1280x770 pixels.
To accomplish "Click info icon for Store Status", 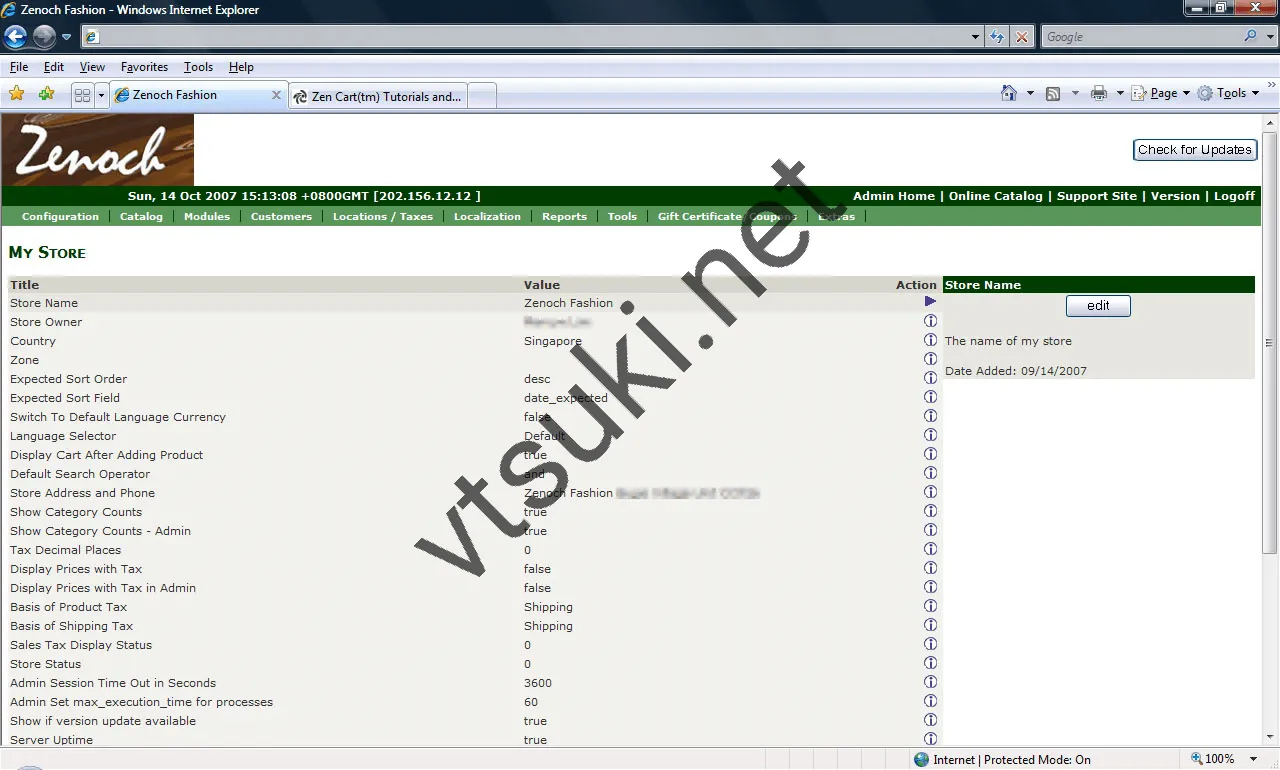I will click(930, 663).
